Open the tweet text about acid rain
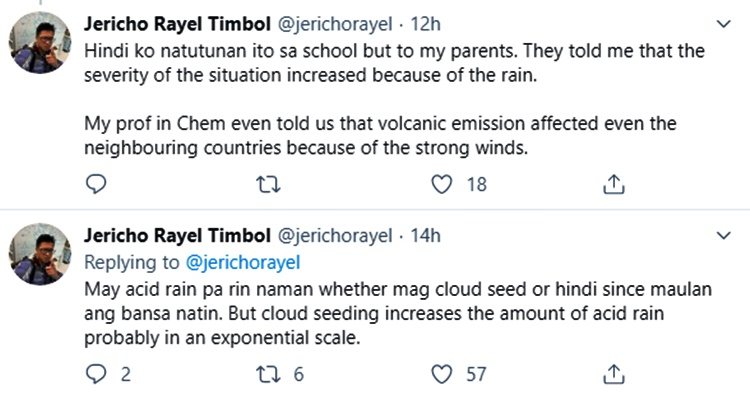 click(398, 313)
